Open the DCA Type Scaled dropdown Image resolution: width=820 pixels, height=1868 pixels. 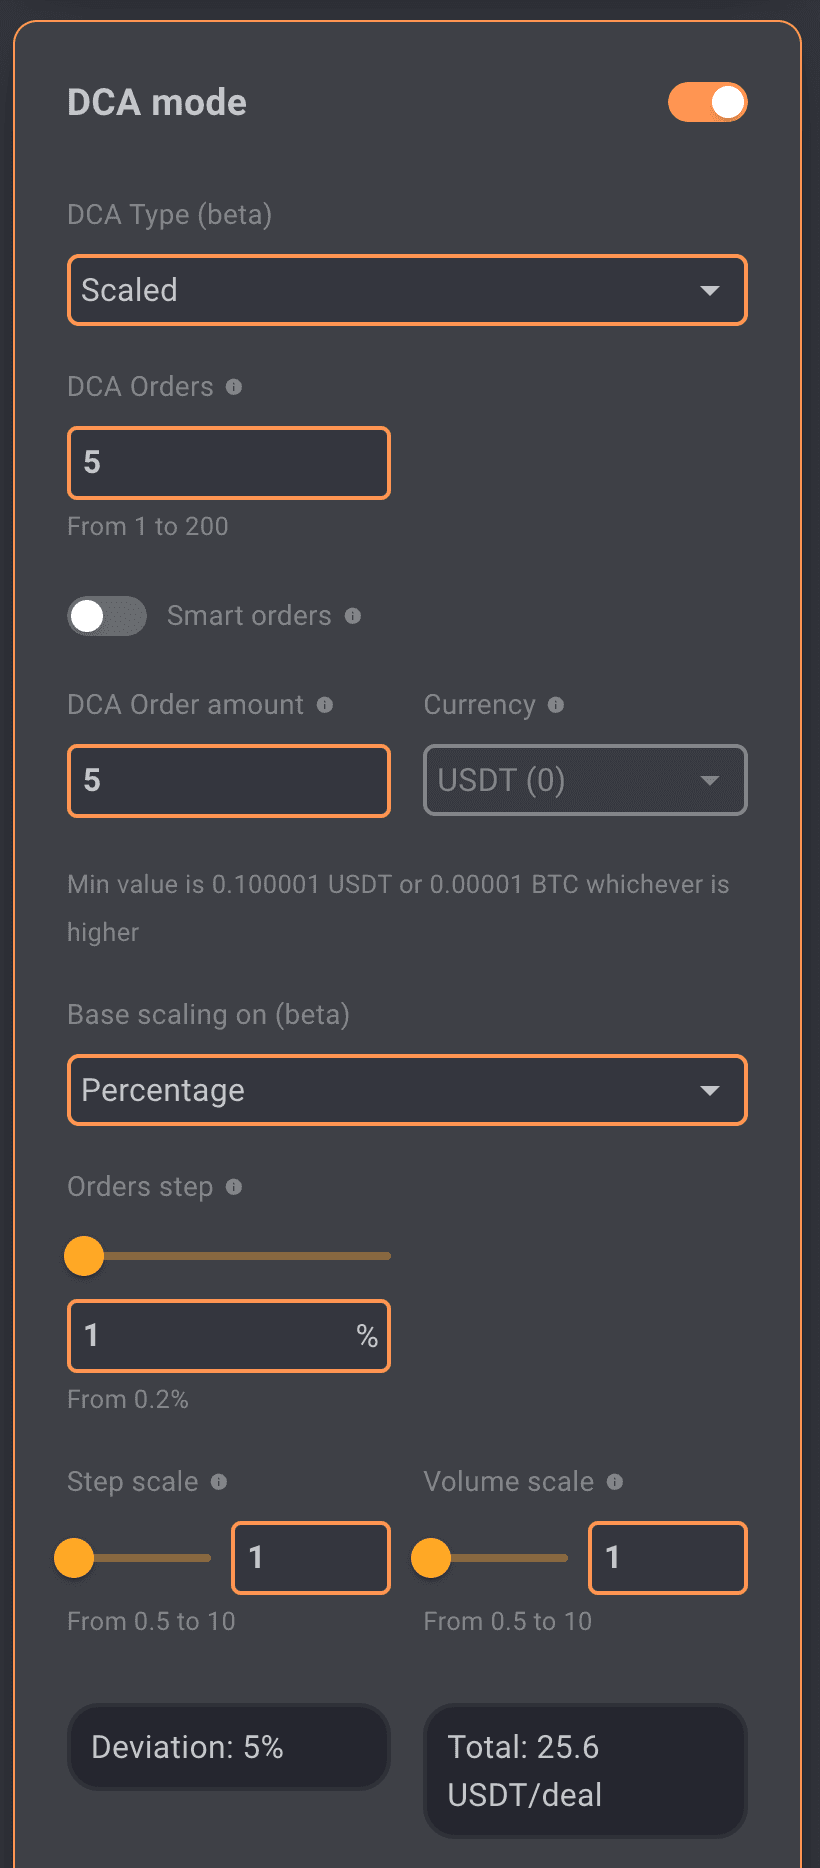(407, 290)
